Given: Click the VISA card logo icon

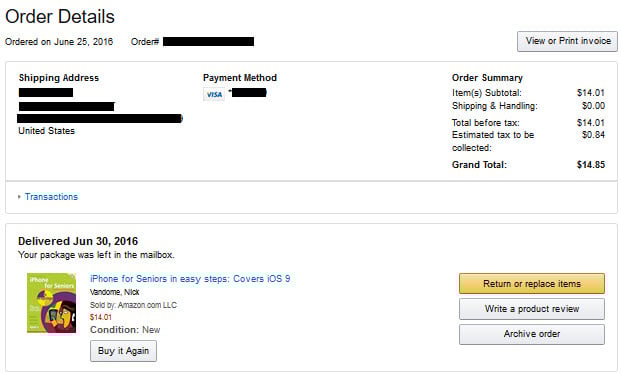Looking at the screenshot, I should (x=214, y=94).
